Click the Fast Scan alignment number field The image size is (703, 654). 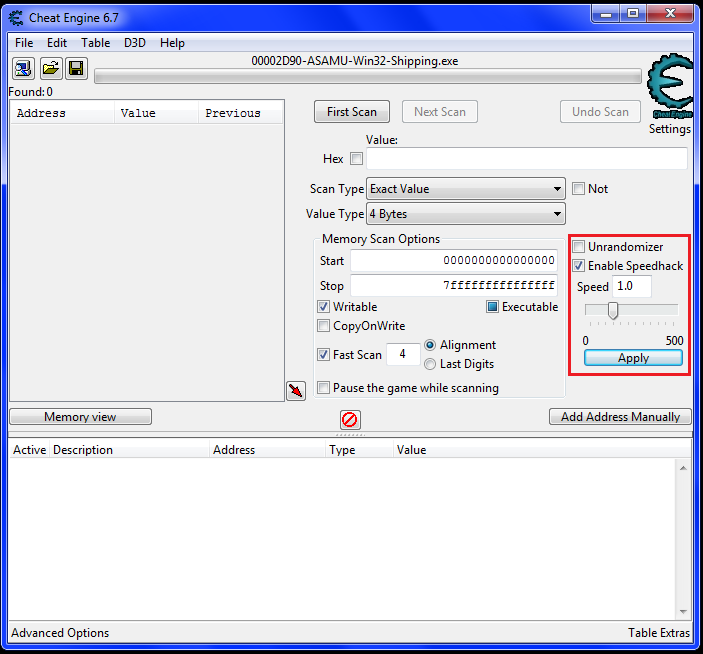click(x=403, y=354)
